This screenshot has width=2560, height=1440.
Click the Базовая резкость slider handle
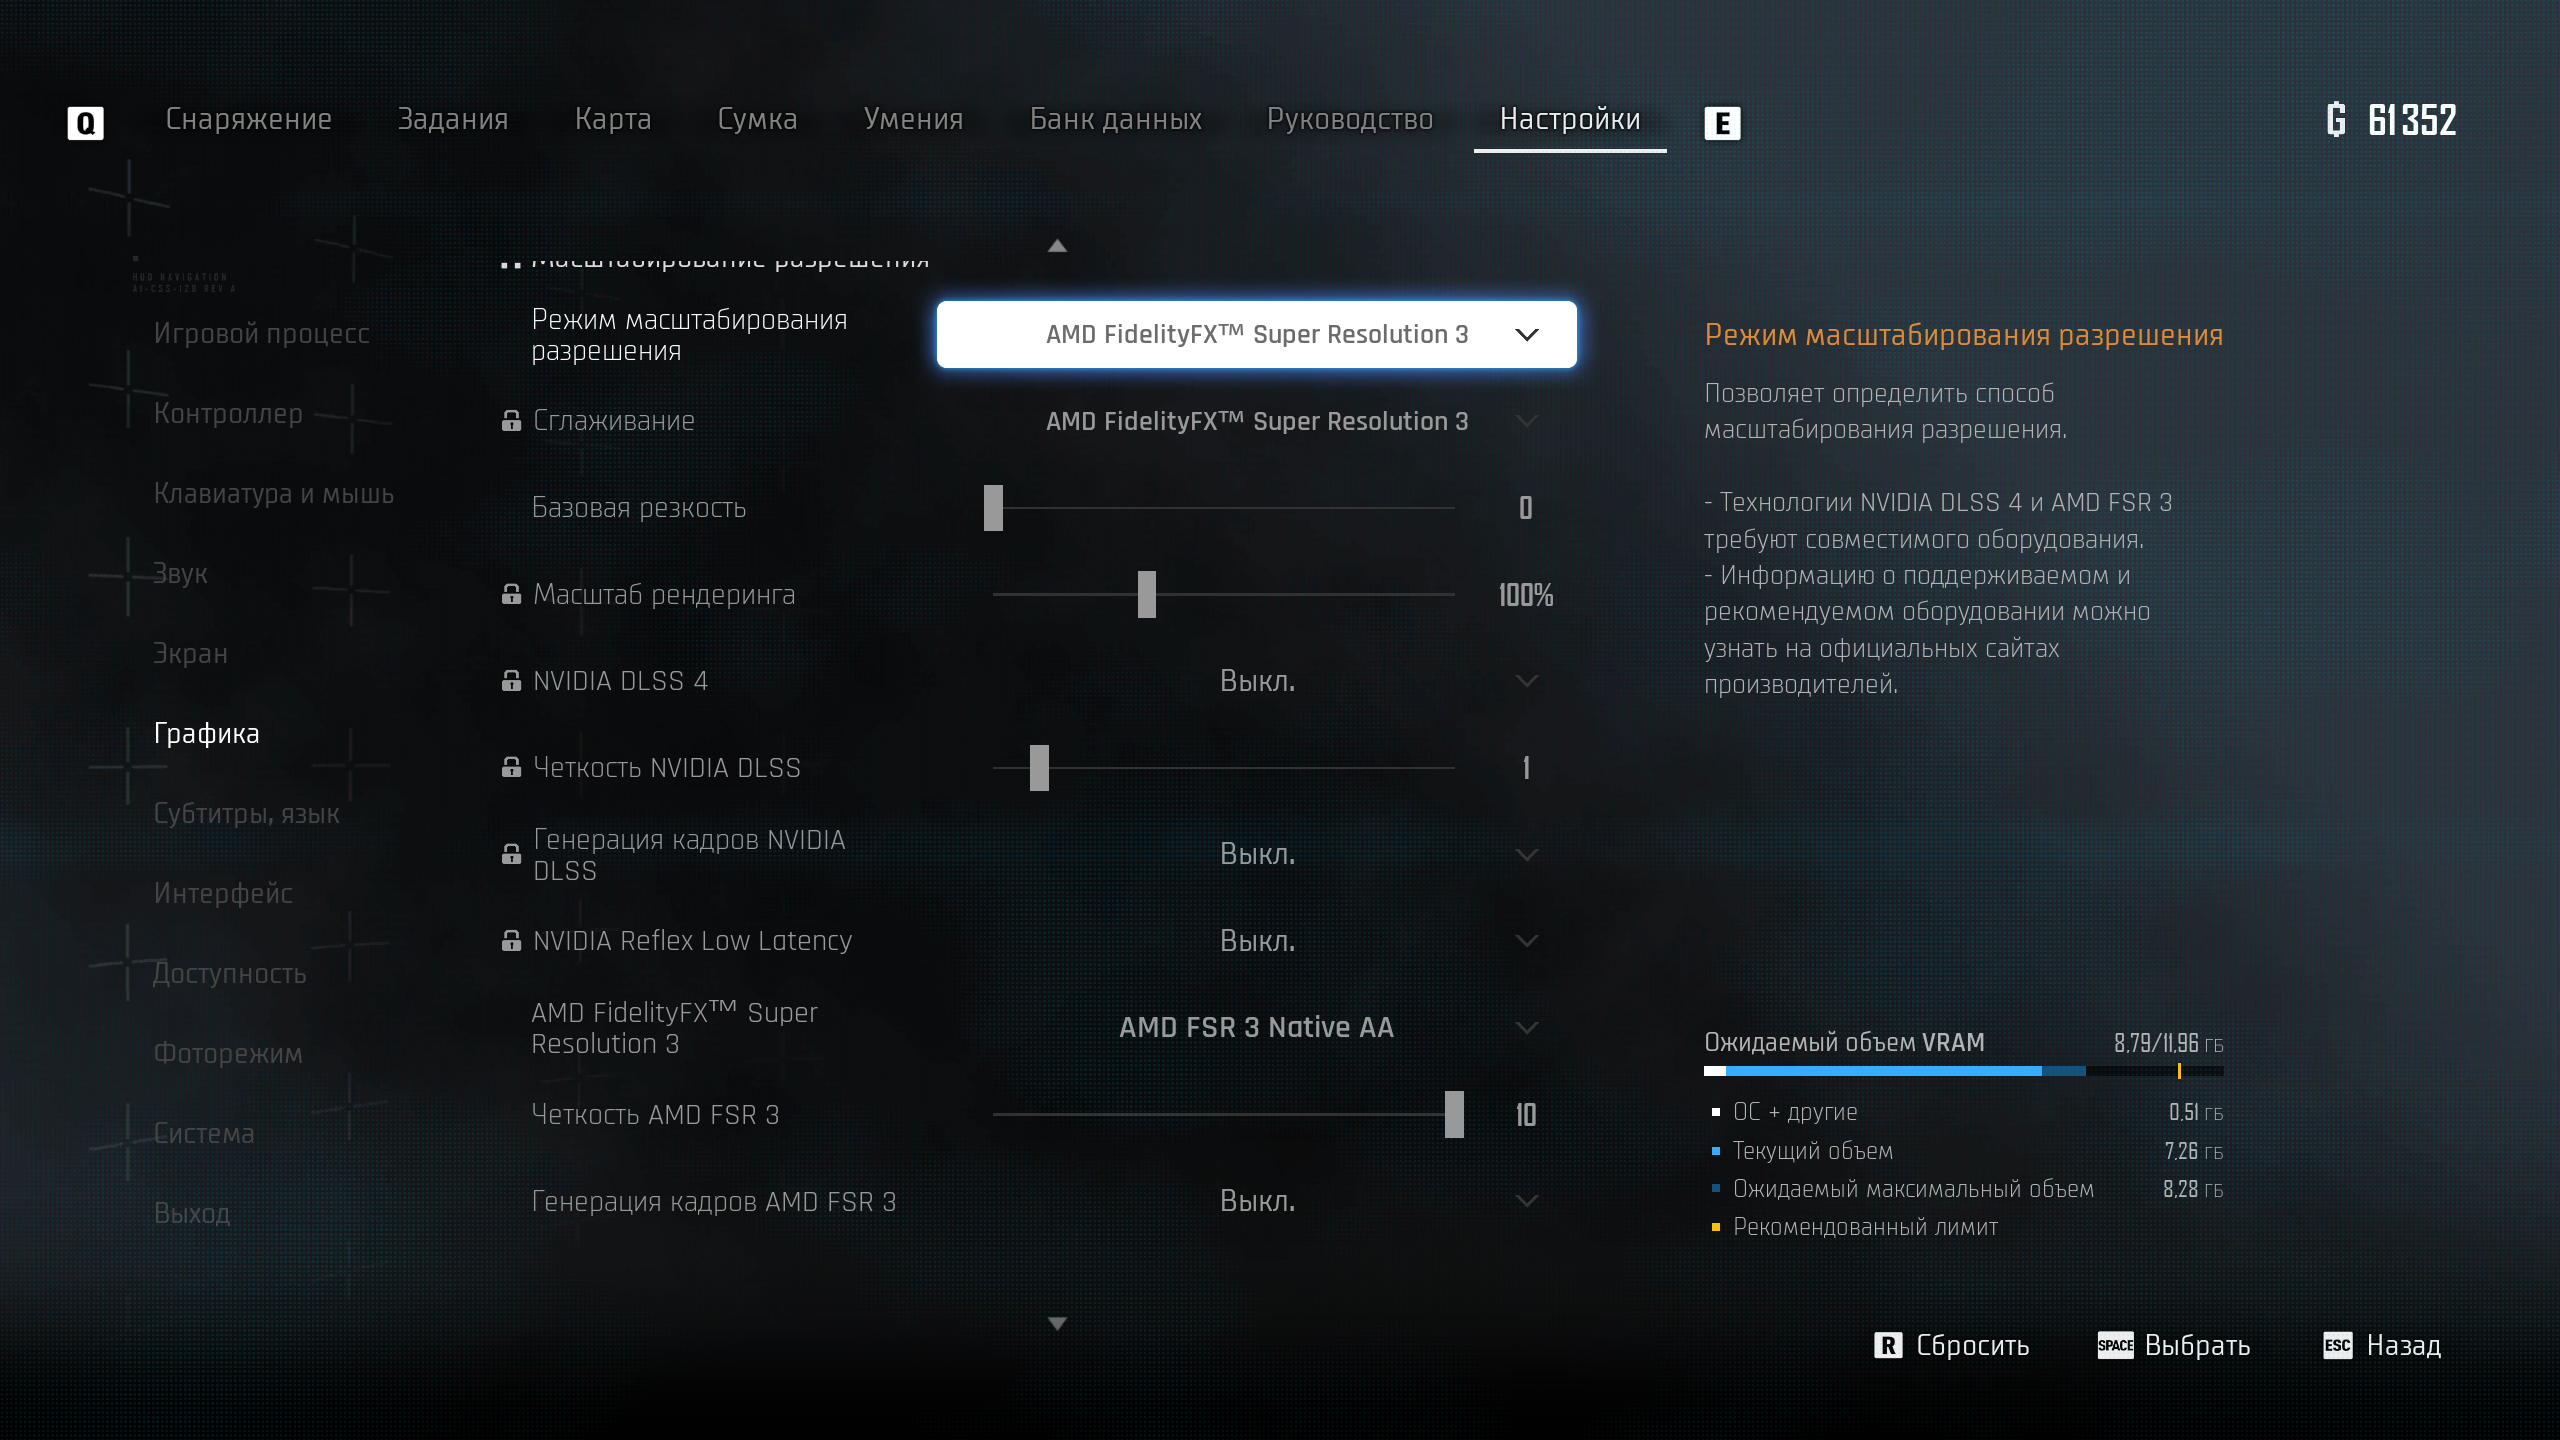point(993,508)
